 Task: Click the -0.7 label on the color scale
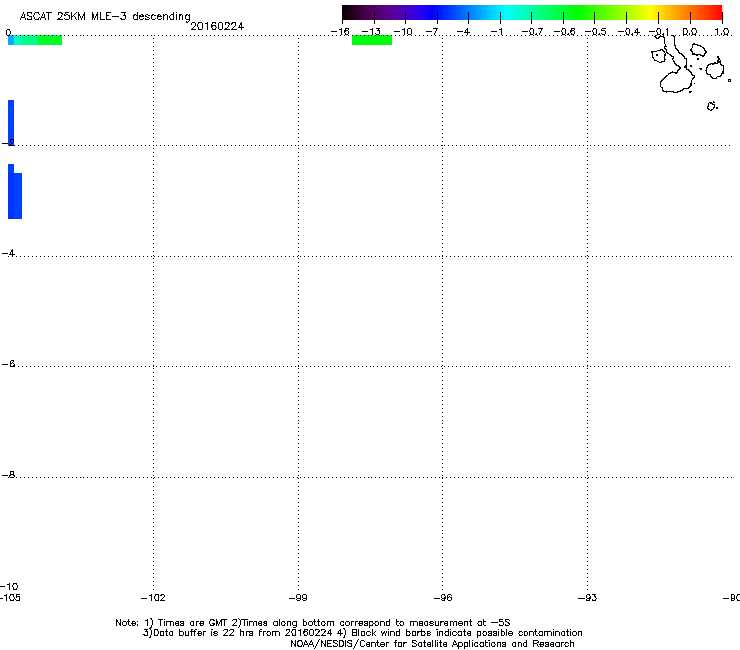(x=532, y=32)
